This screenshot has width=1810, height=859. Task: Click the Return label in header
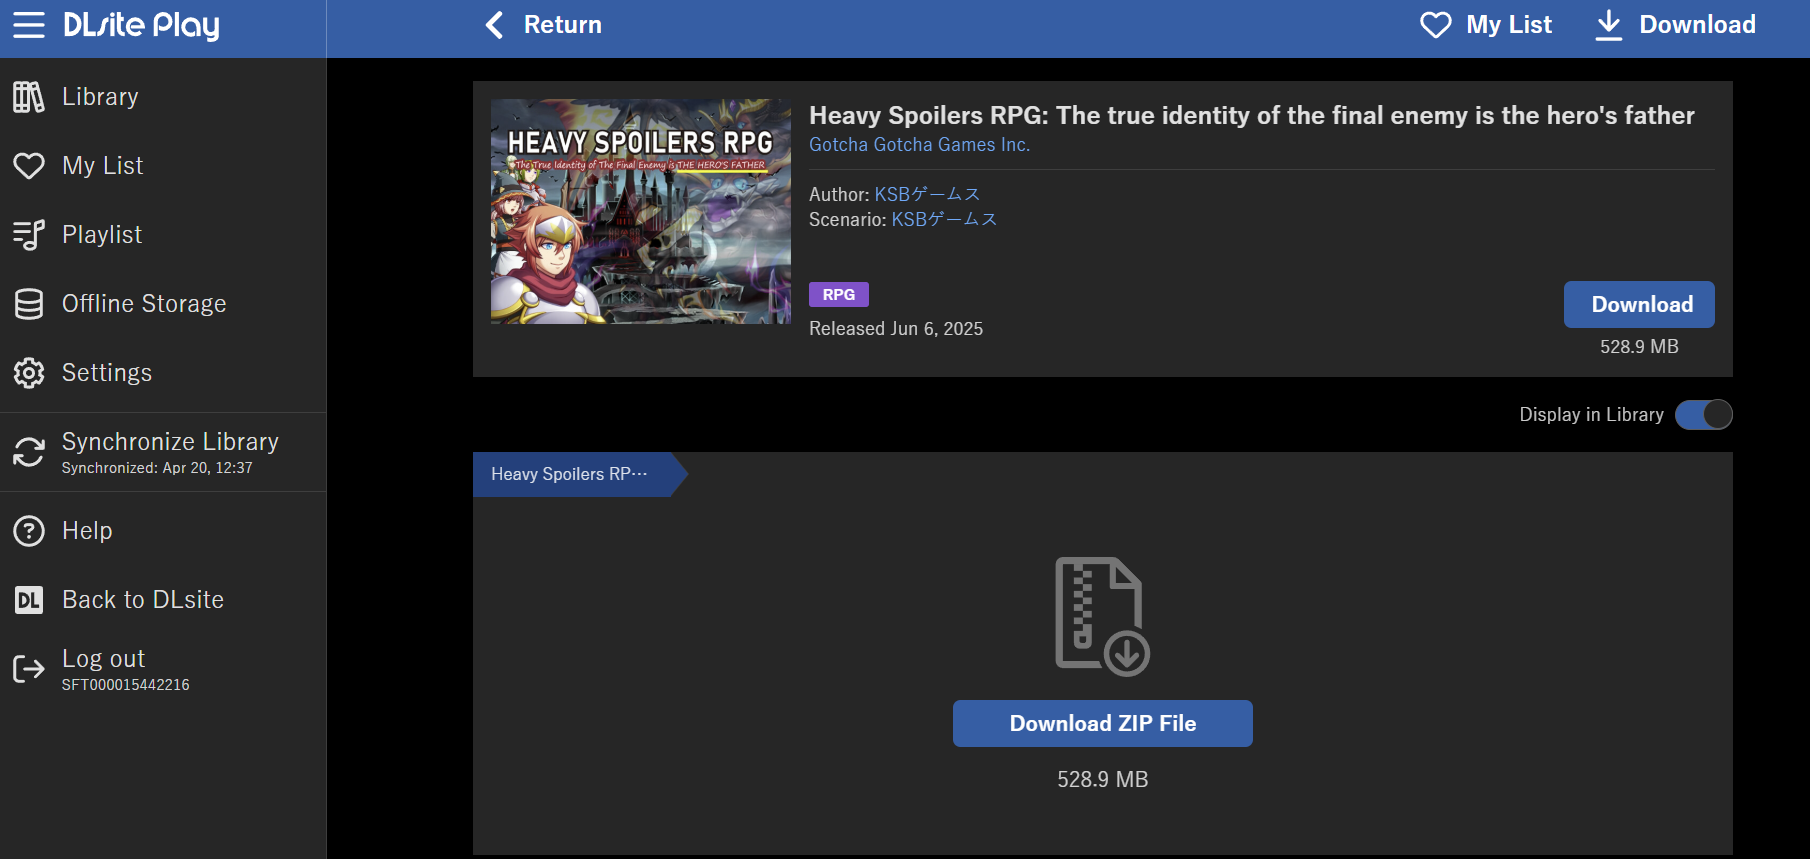click(x=563, y=25)
